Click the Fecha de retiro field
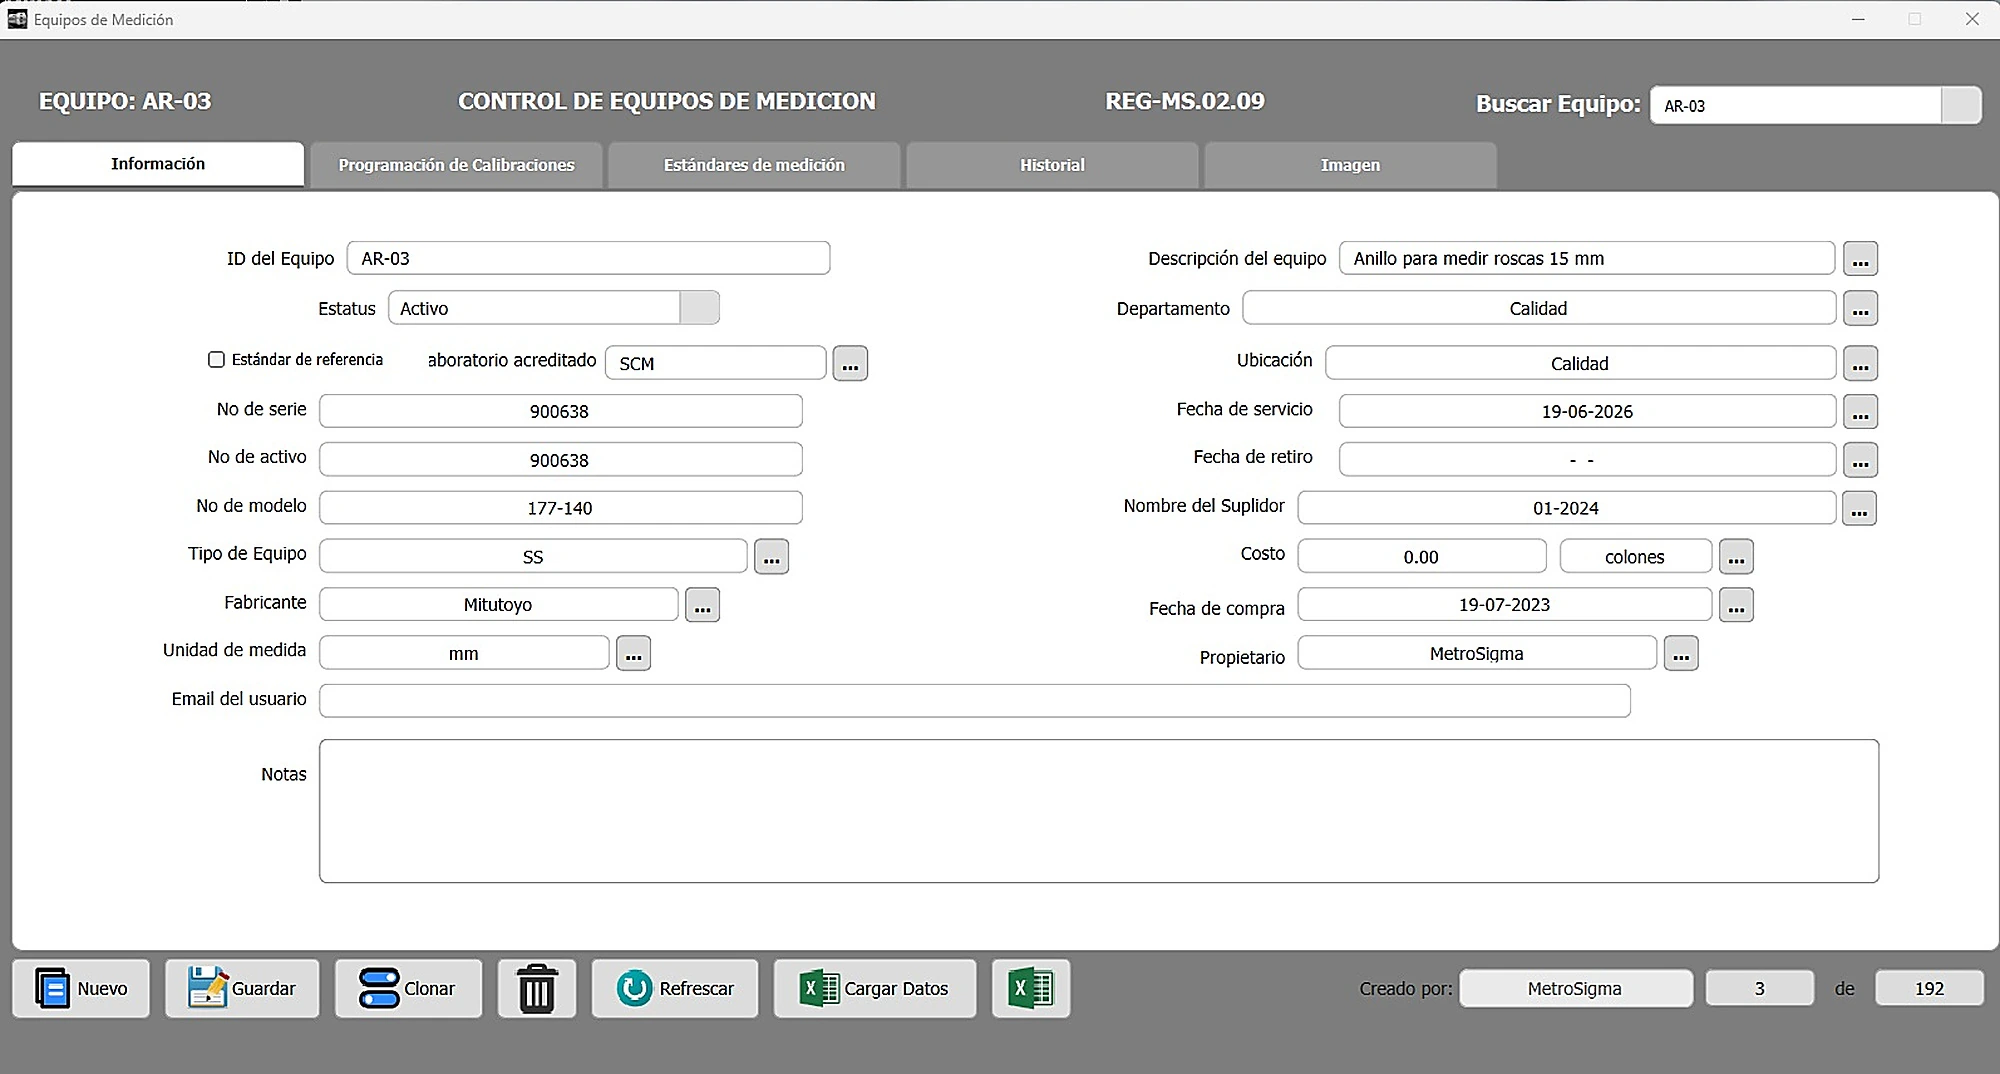This screenshot has height=1074, width=2000. coord(1587,460)
